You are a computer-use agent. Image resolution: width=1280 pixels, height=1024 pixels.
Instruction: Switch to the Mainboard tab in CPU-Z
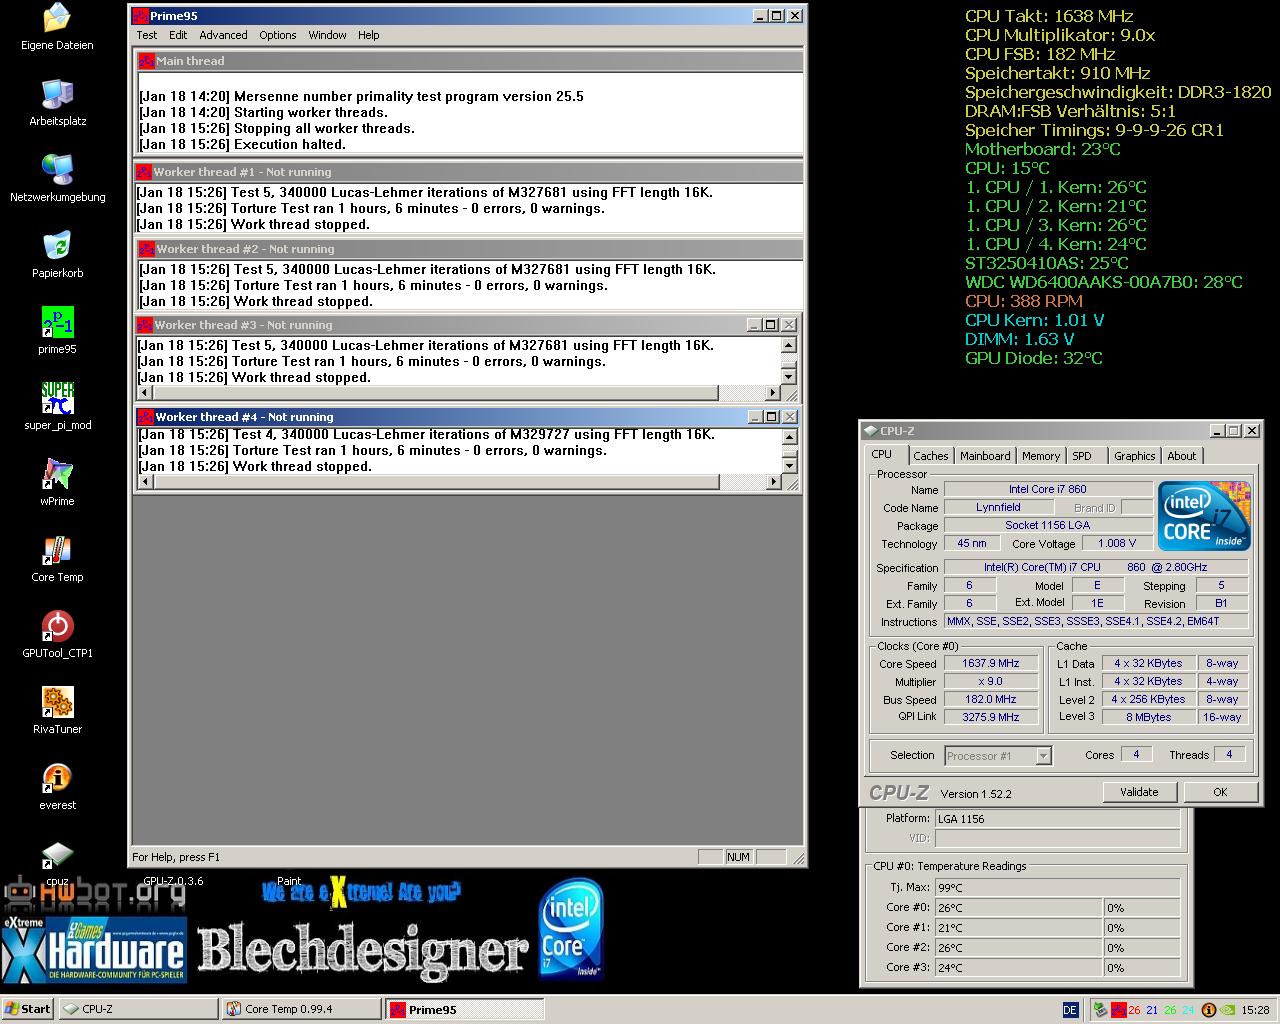(x=985, y=456)
